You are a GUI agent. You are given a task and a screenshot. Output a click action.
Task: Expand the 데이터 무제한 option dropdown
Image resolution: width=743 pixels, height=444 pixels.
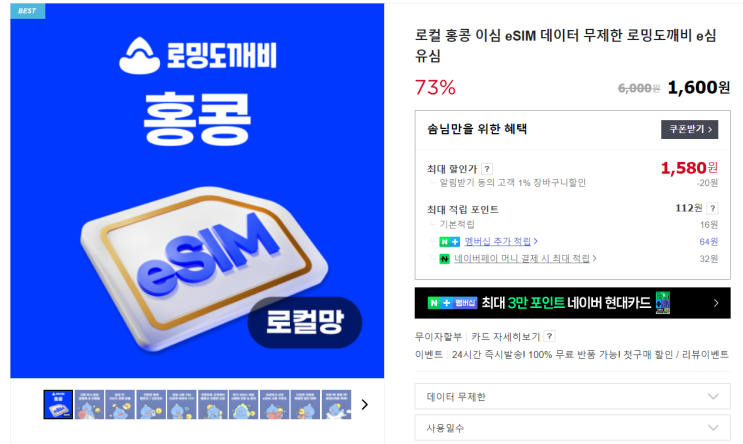pos(572,397)
